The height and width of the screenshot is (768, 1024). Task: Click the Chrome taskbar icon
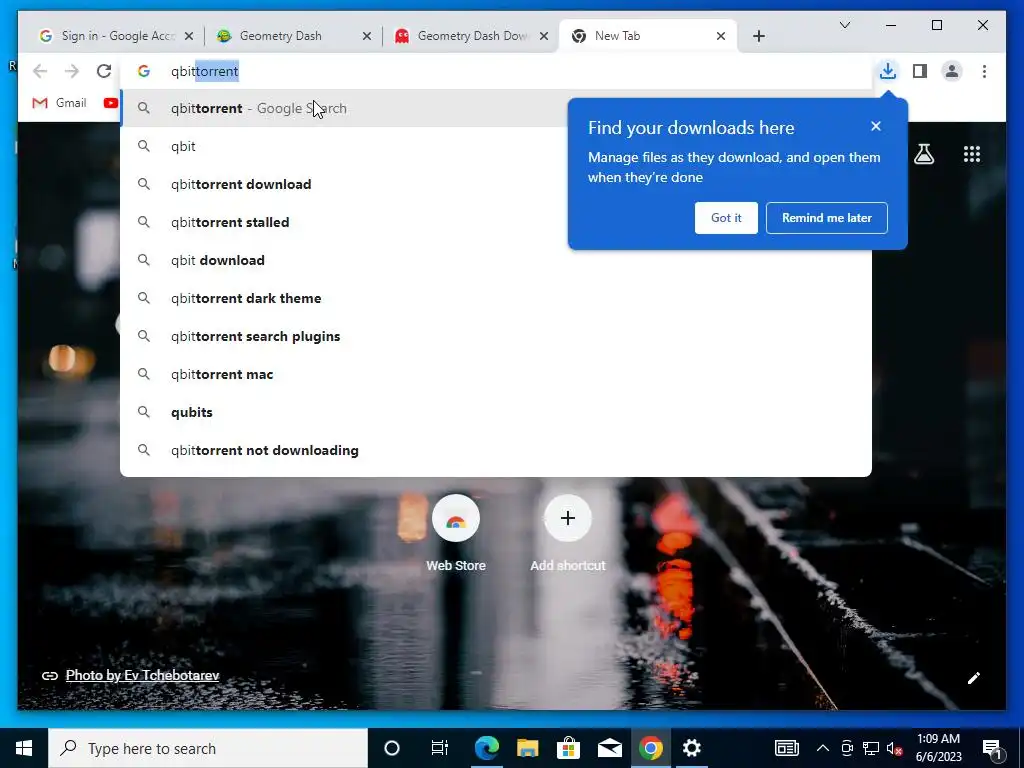[x=650, y=748]
